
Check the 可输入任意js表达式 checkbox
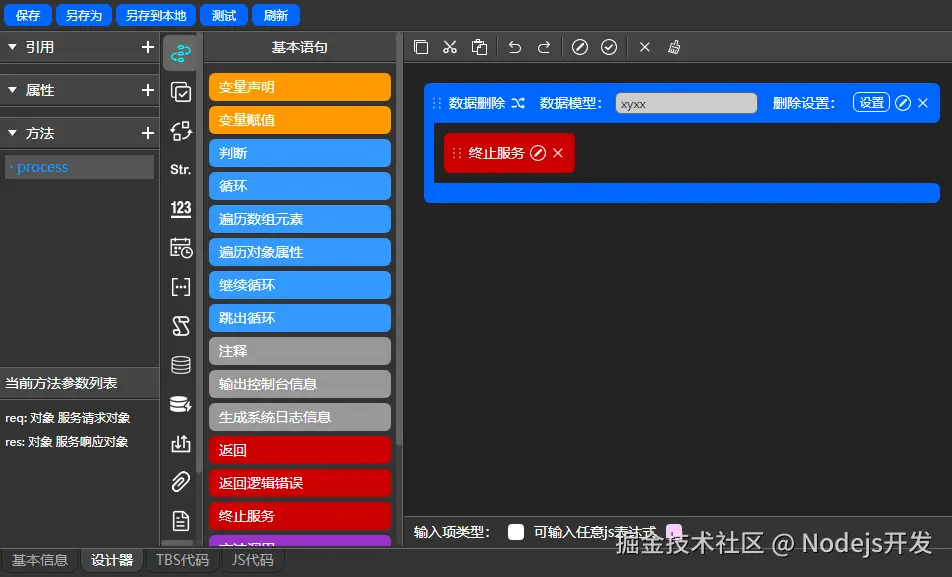516,532
